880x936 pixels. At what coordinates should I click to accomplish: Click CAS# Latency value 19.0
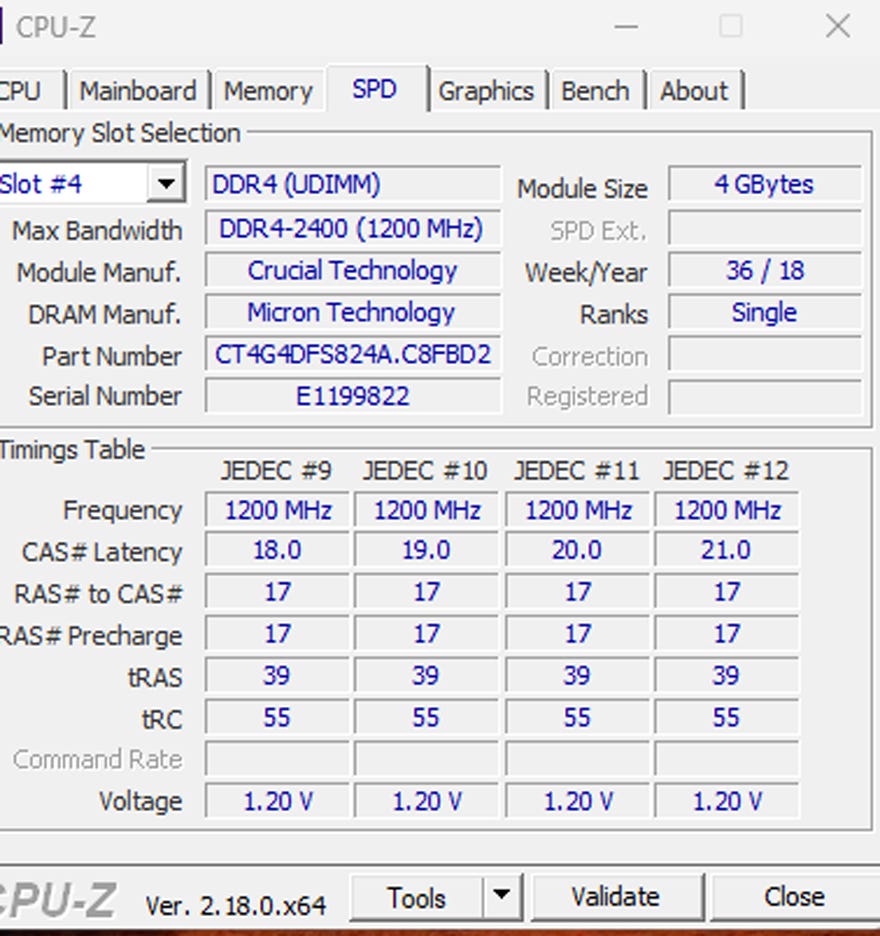(x=426, y=550)
